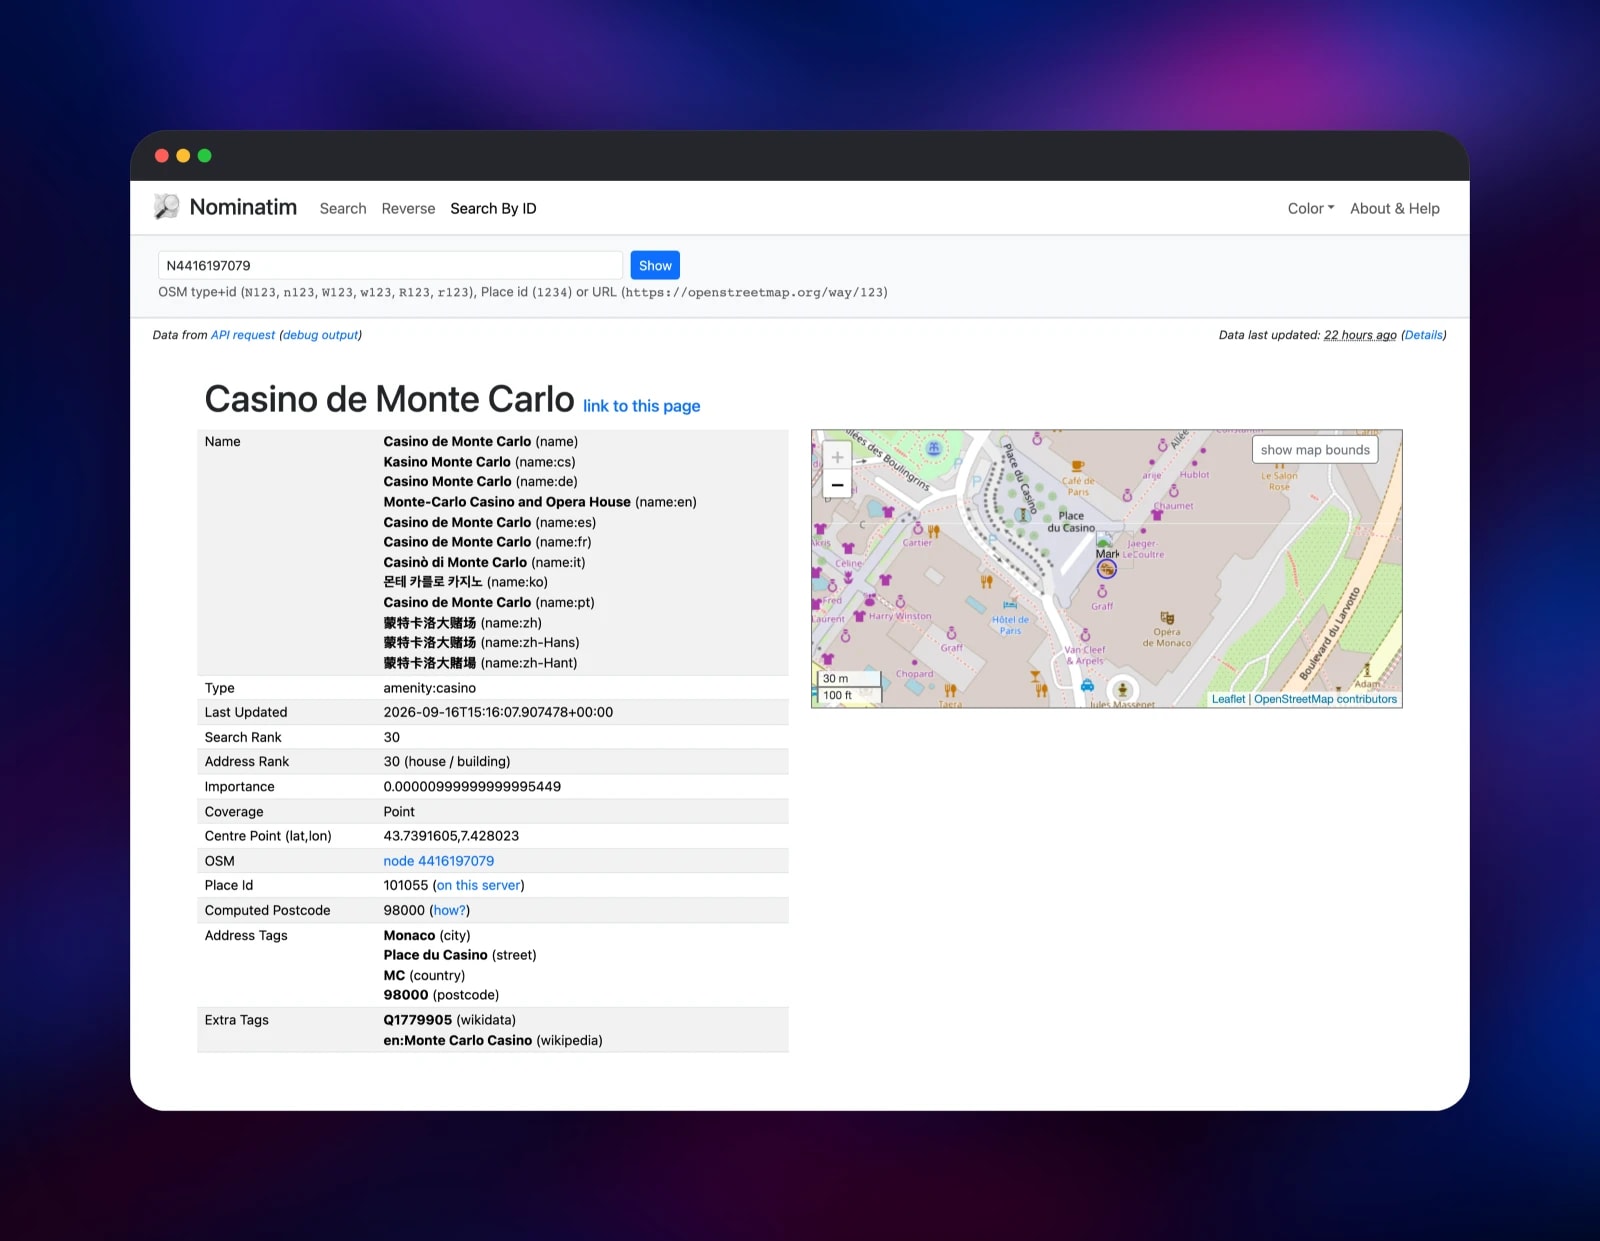Click the Last Updated timestamp value

pos(498,712)
